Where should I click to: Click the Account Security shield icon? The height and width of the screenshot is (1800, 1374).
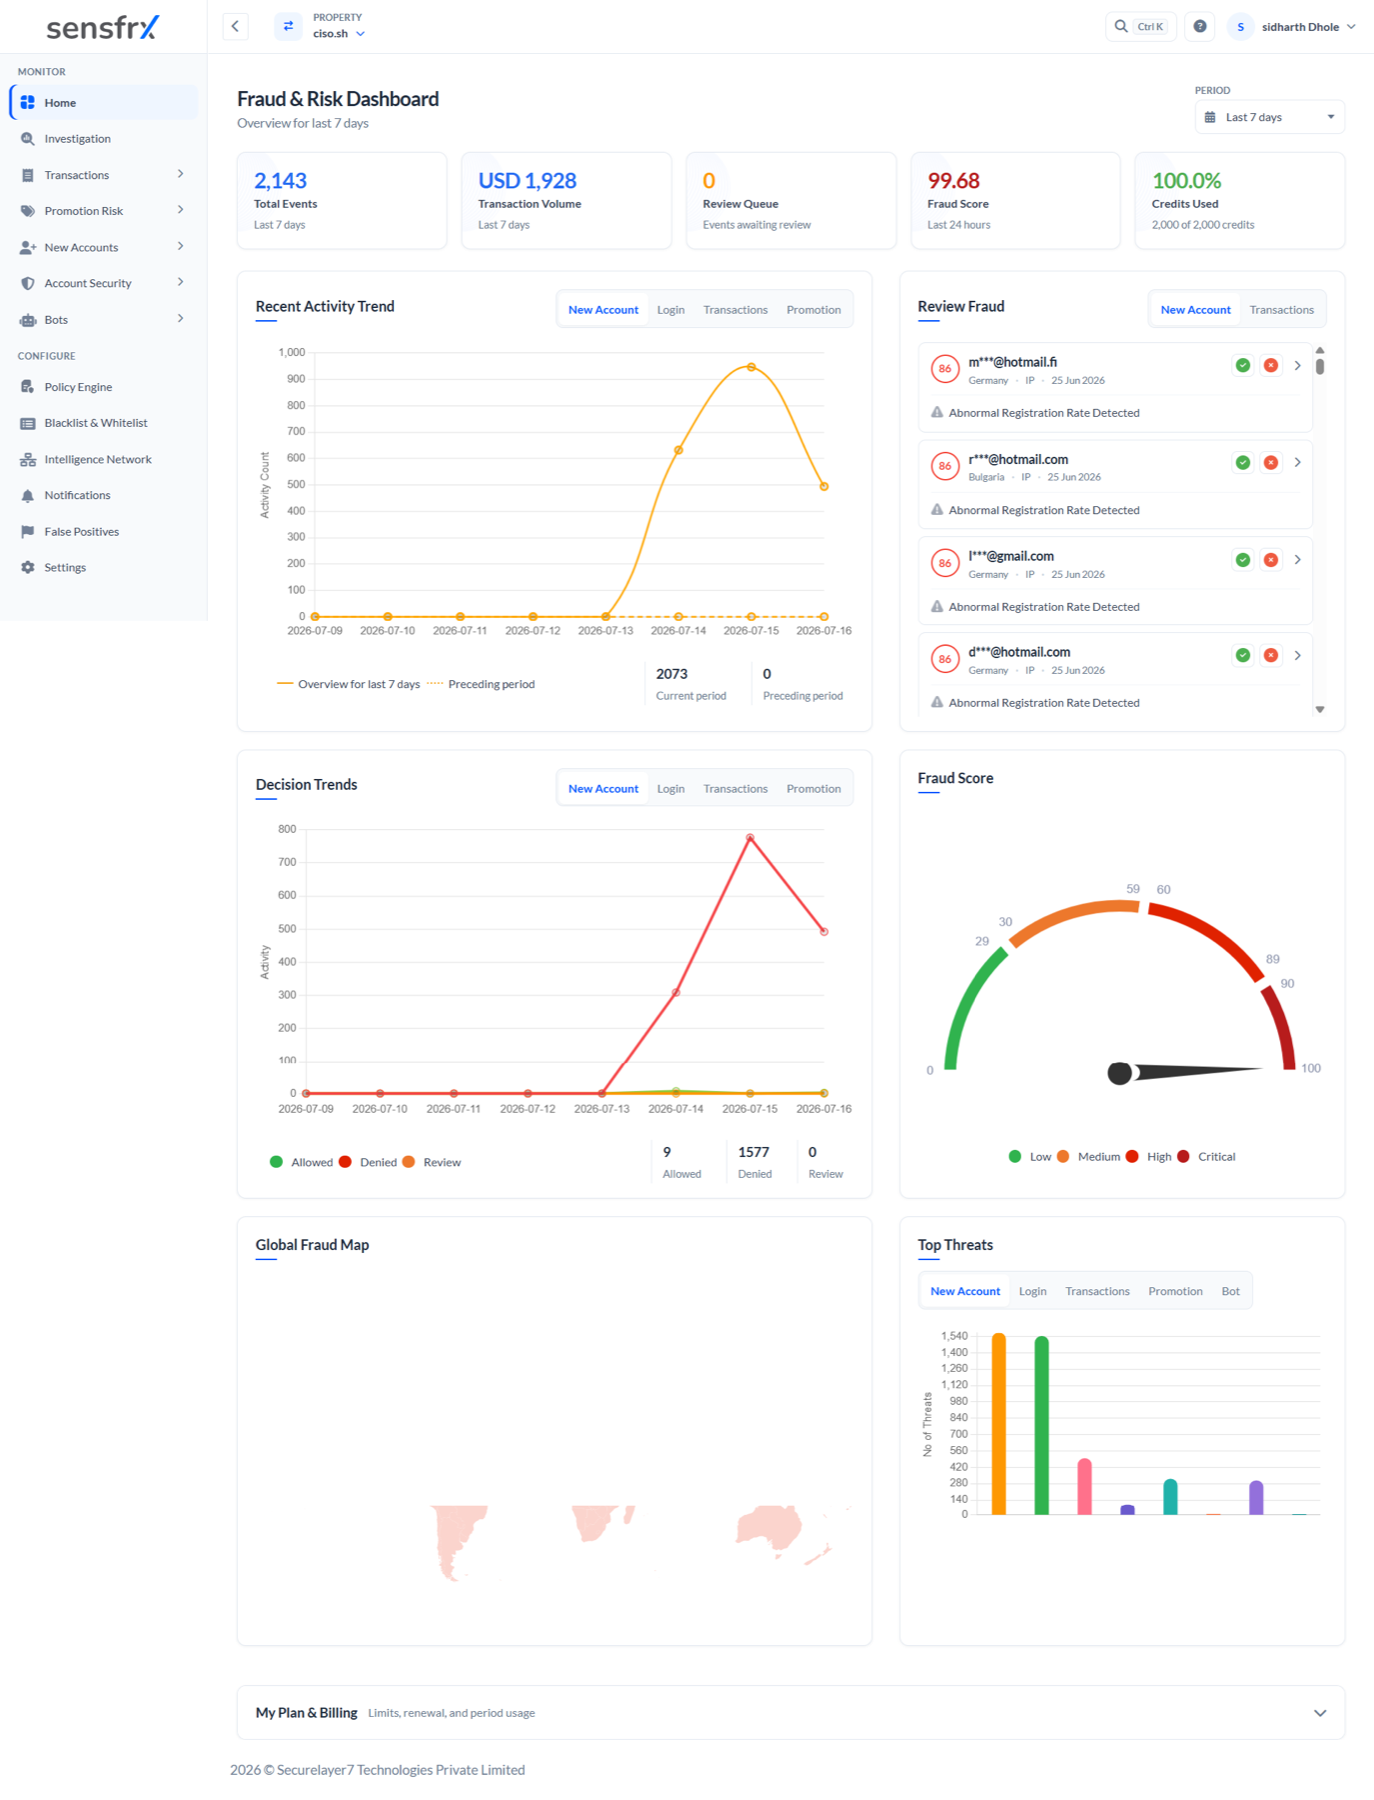click(28, 283)
